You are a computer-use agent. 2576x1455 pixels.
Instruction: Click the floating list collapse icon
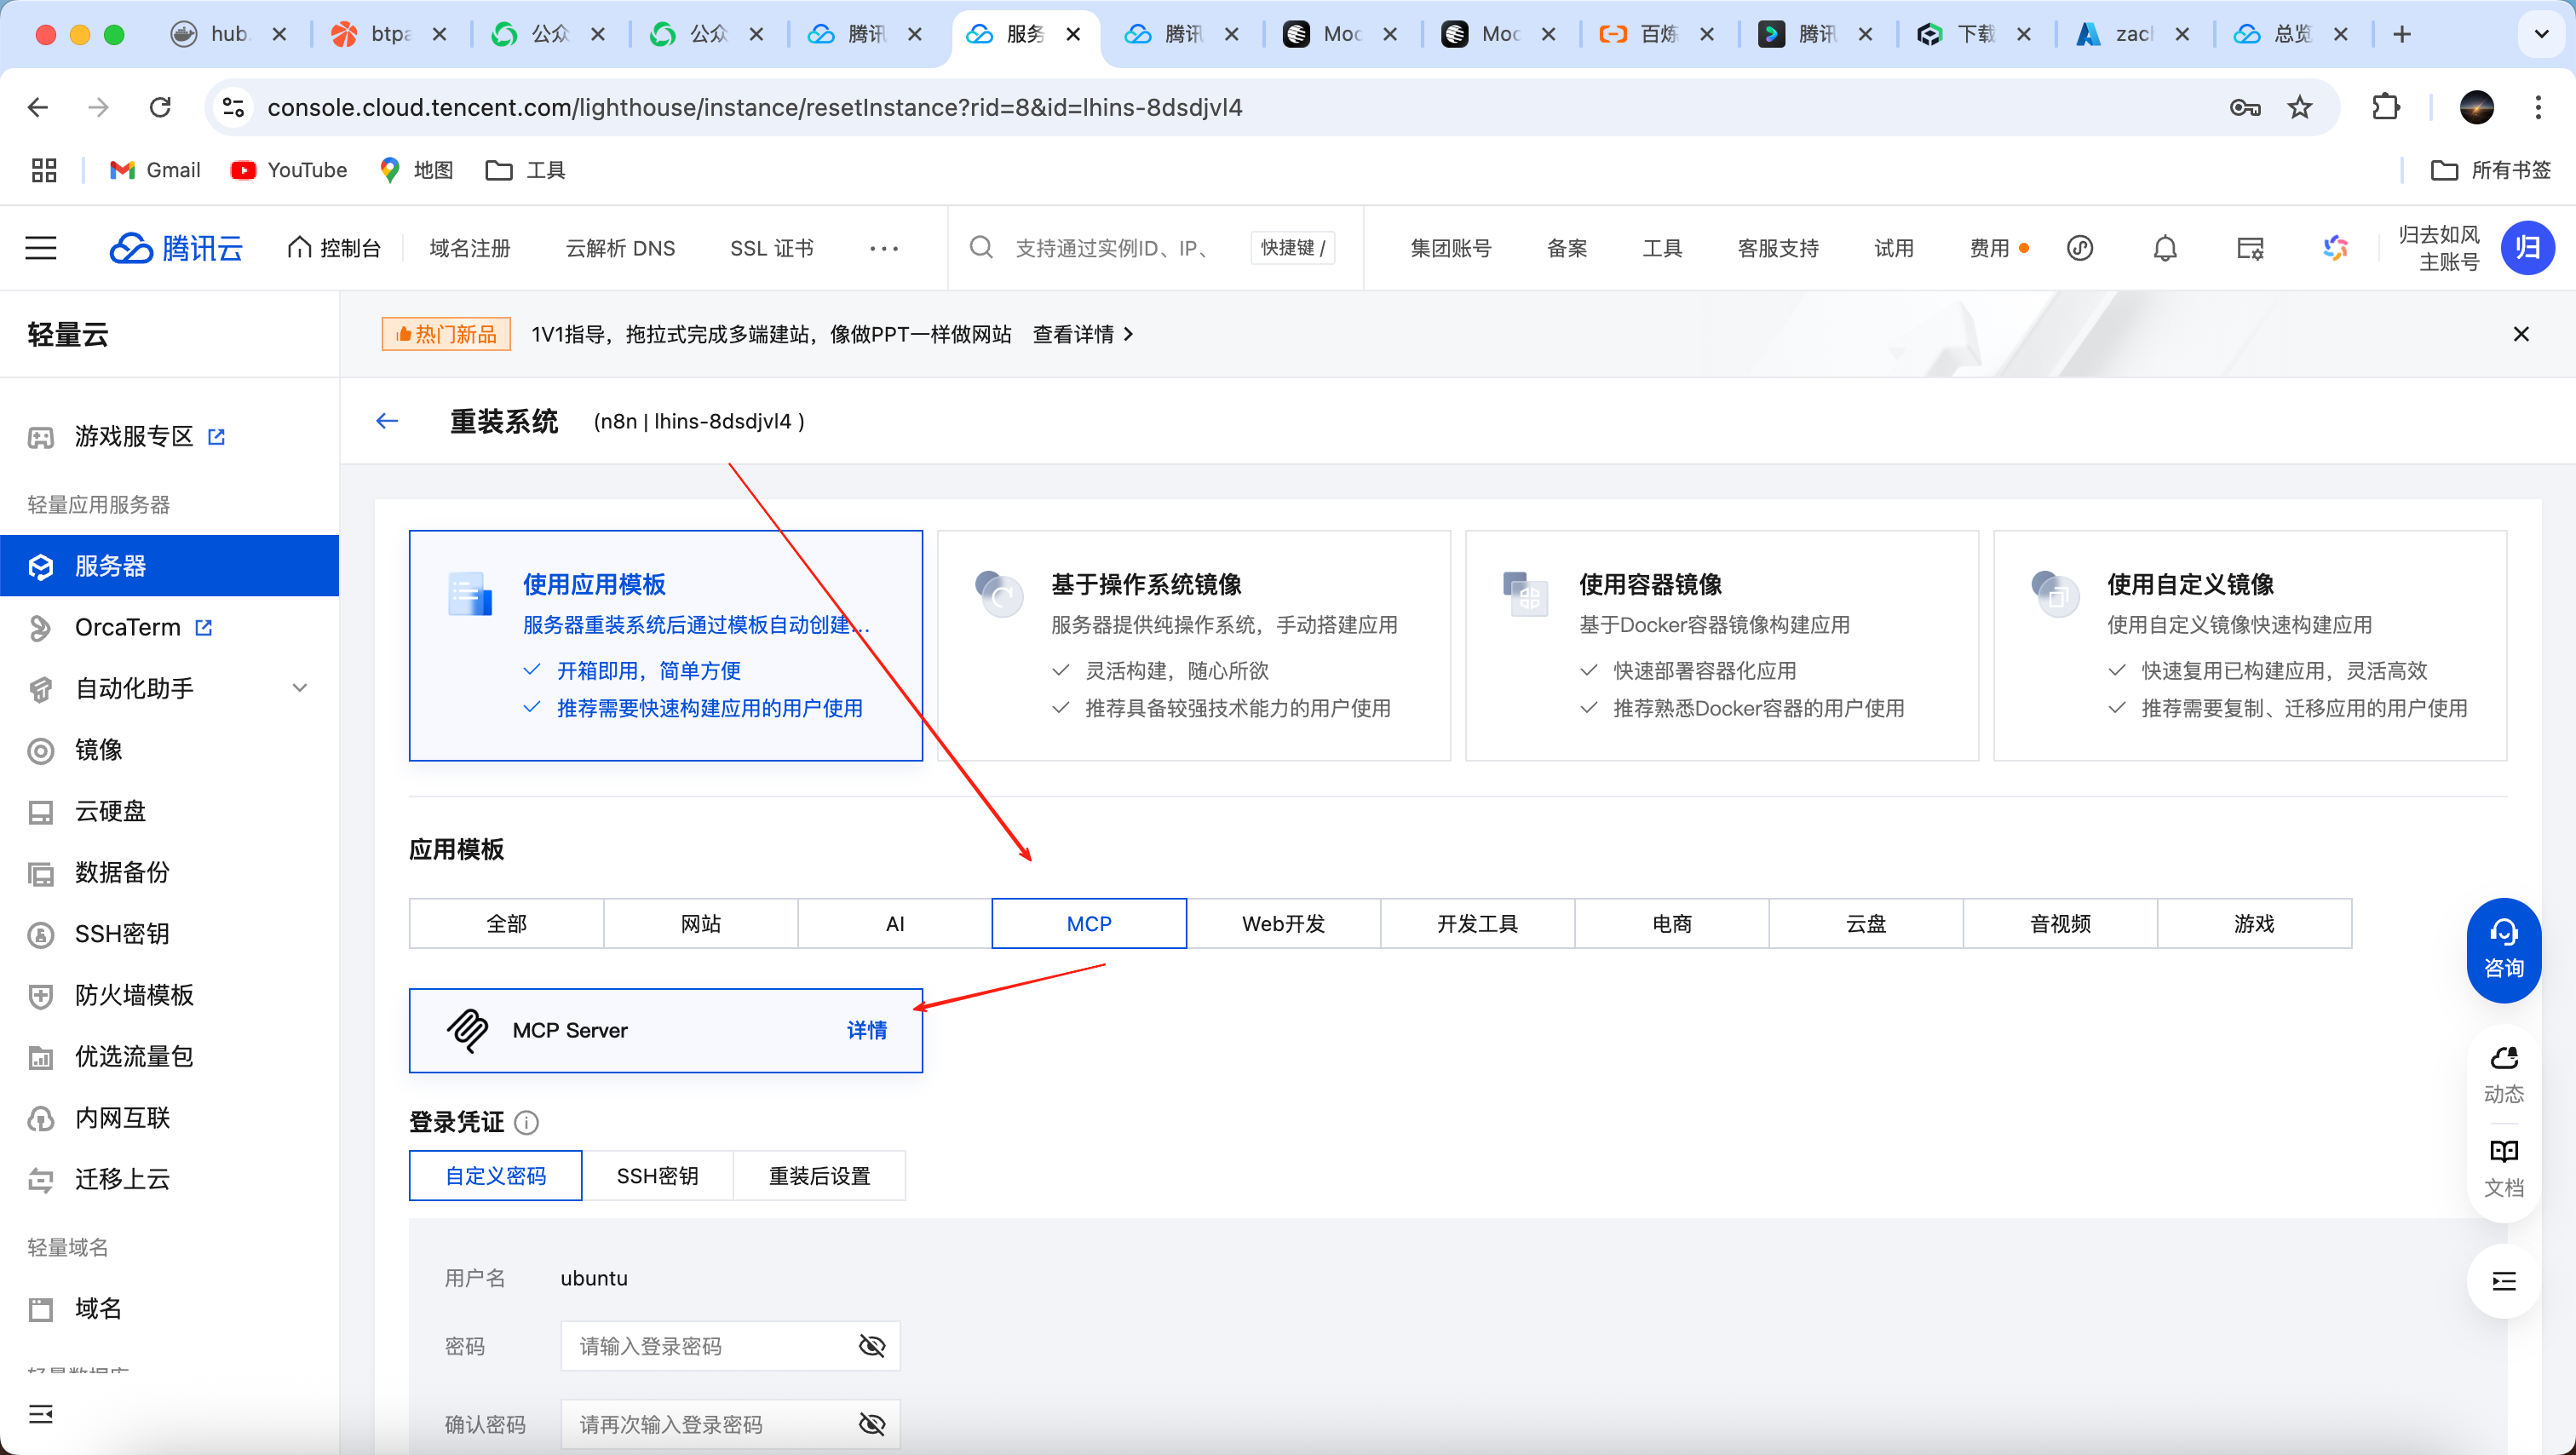[x=2504, y=1281]
